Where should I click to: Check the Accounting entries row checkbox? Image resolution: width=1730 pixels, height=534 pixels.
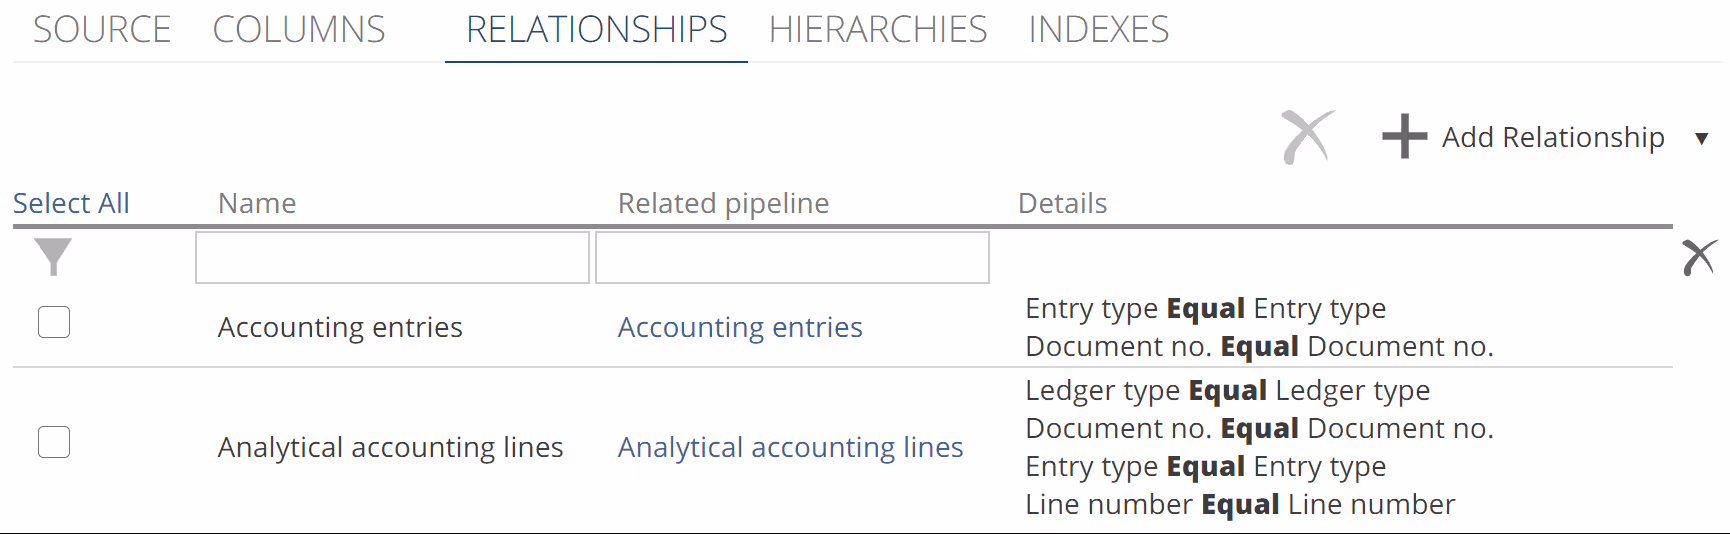coord(54,323)
